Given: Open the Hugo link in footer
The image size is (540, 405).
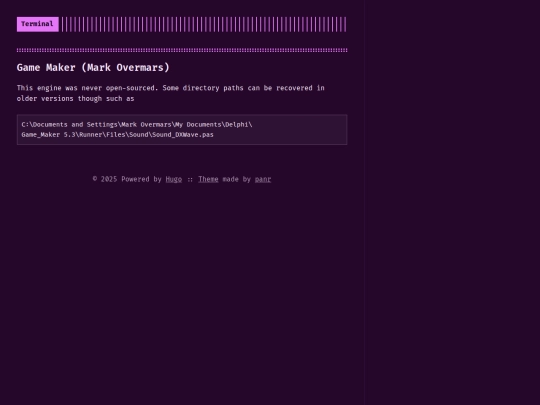Looking at the screenshot, I should pyautogui.click(x=174, y=179).
